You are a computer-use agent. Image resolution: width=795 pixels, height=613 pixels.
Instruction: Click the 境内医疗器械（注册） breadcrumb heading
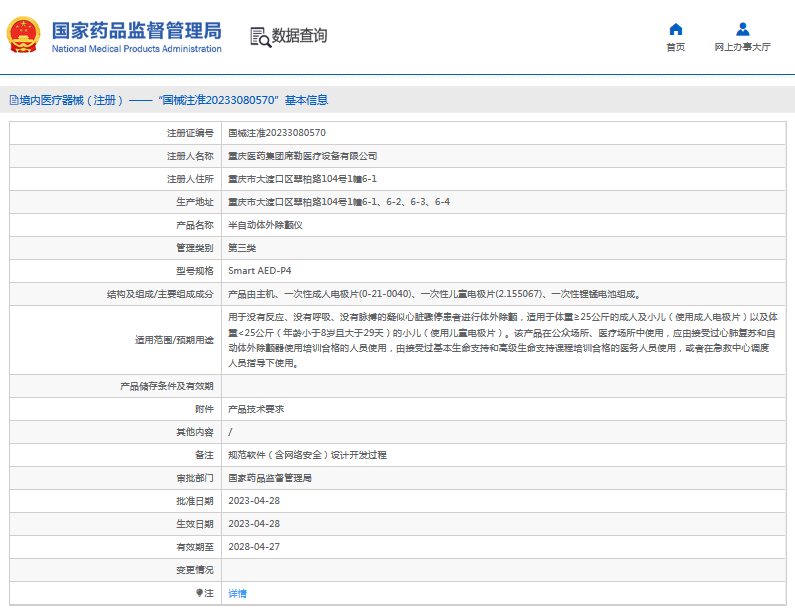[71, 100]
